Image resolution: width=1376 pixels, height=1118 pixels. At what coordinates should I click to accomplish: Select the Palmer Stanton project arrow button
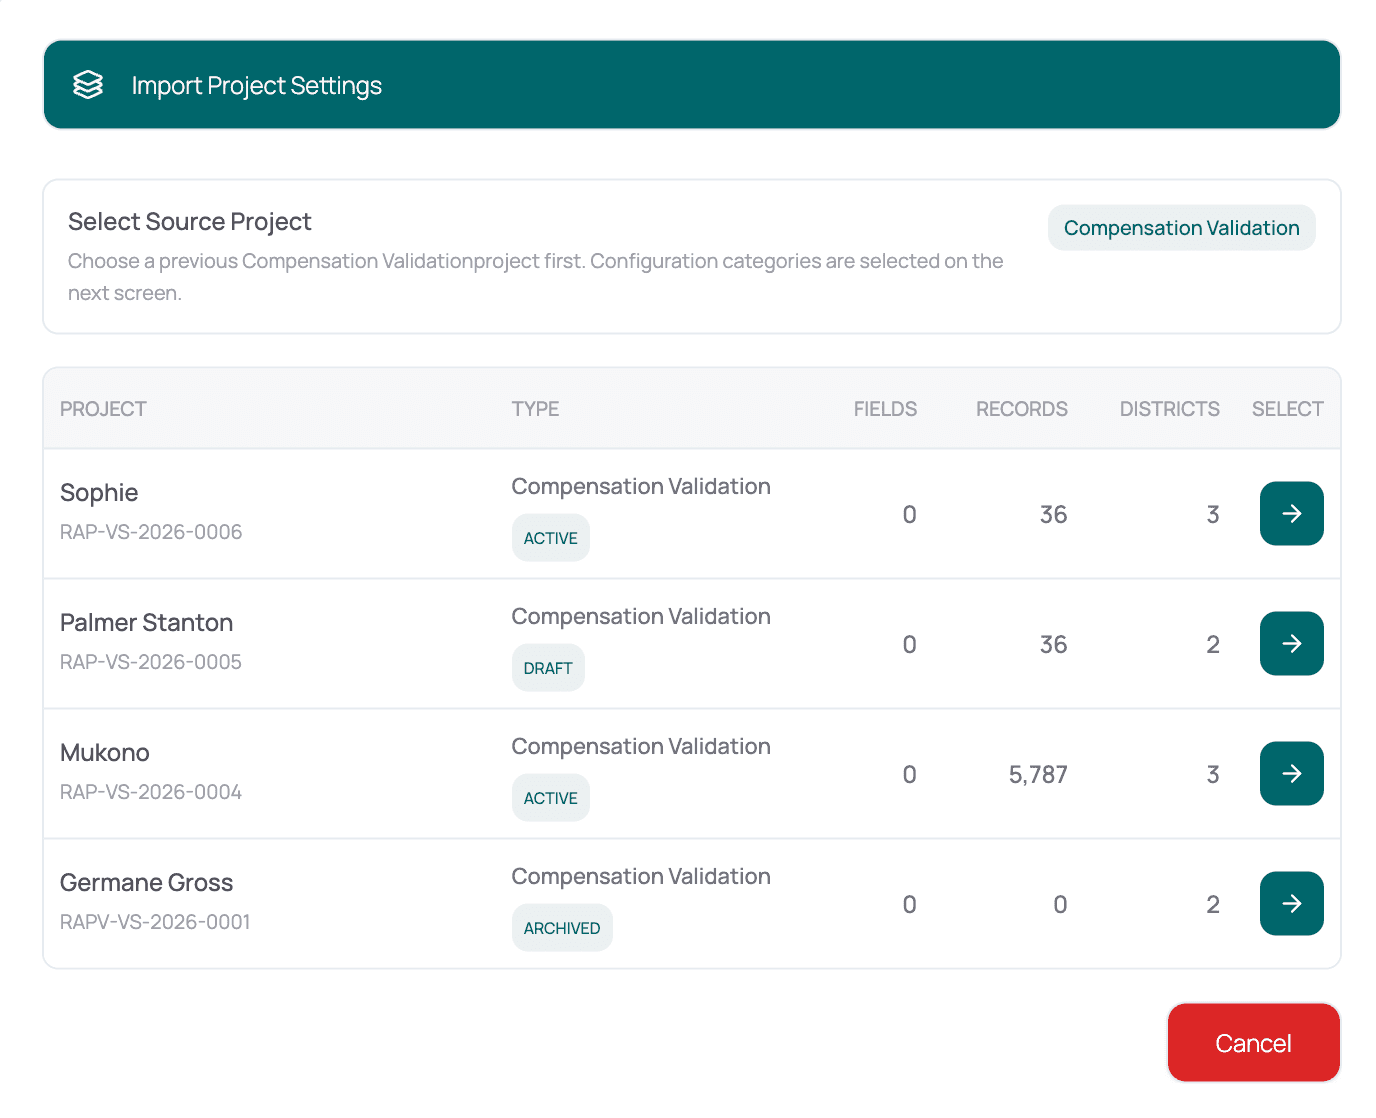pyautogui.click(x=1291, y=644)
